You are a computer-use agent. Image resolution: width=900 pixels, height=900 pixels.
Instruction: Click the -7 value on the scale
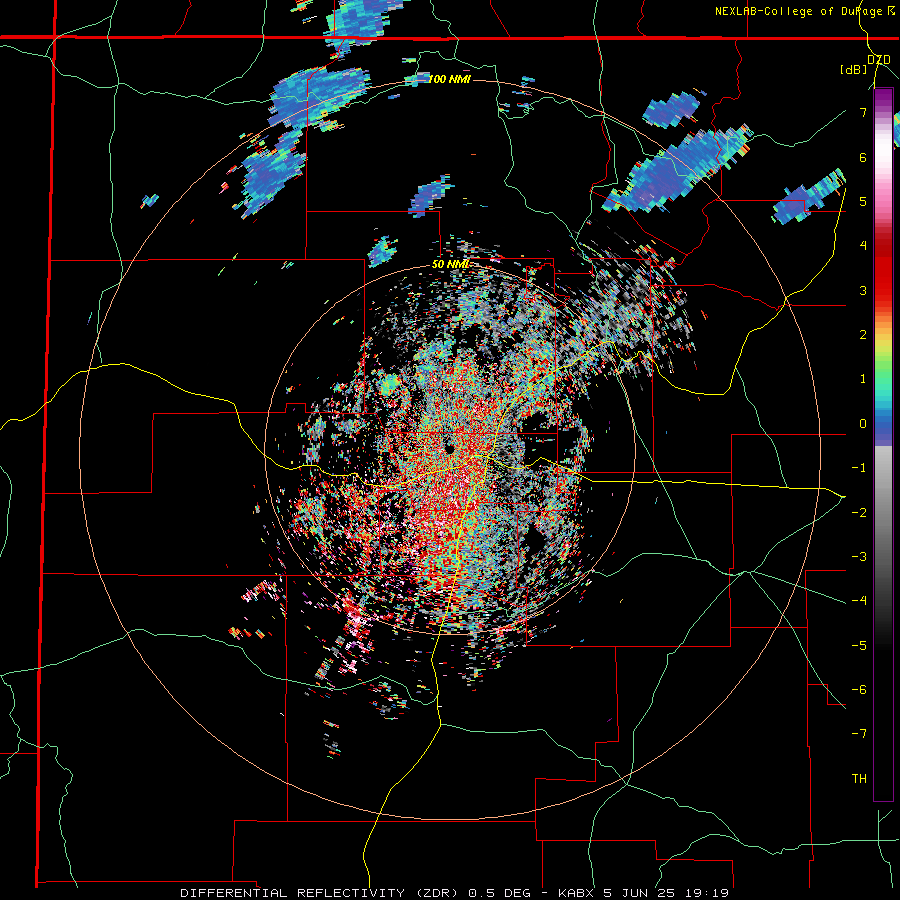click(859, 734)
